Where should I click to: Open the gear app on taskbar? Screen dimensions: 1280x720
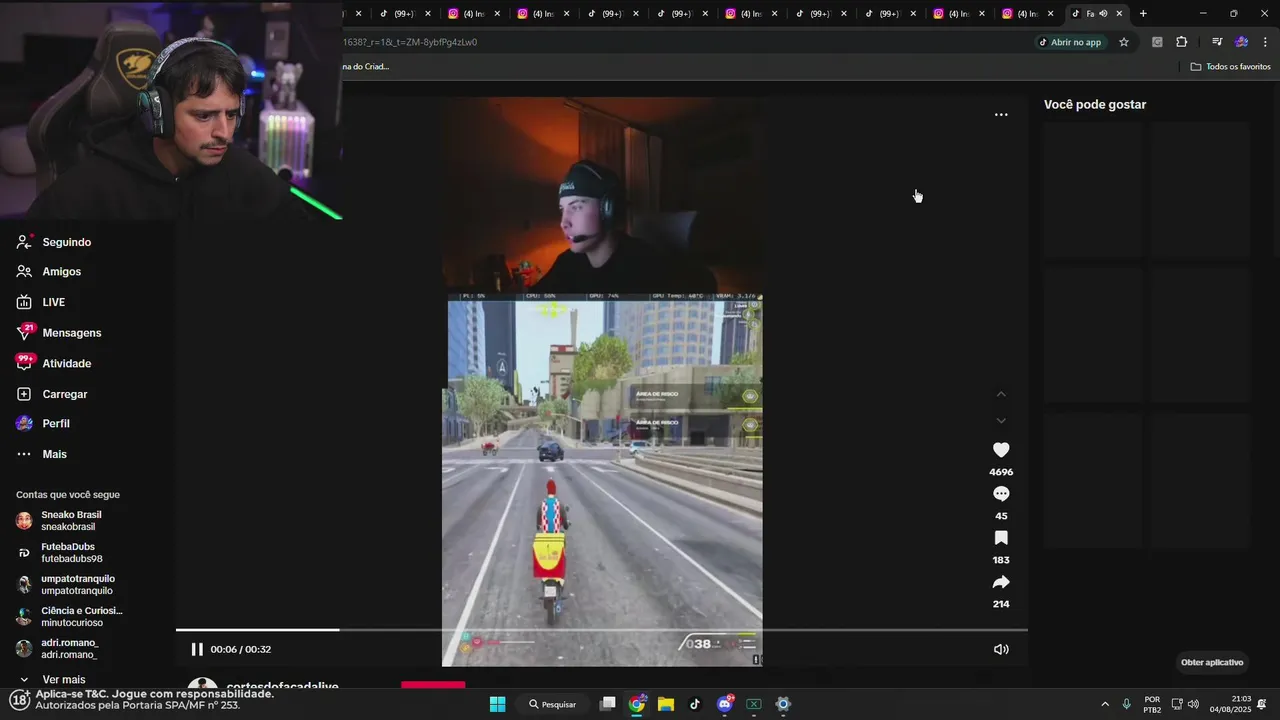click(x=783, y=704)
